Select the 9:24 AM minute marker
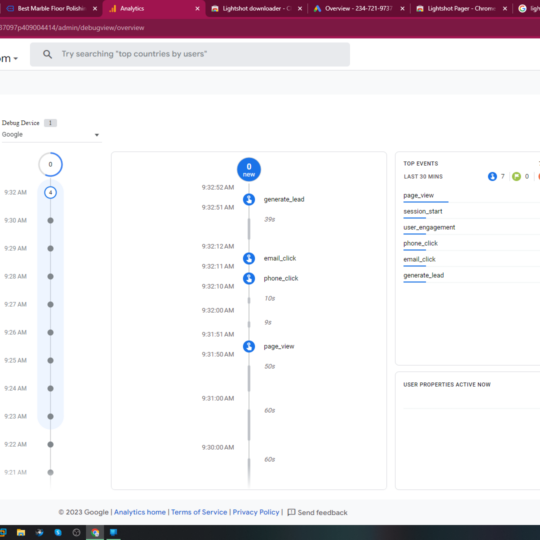 click(50, 388)
